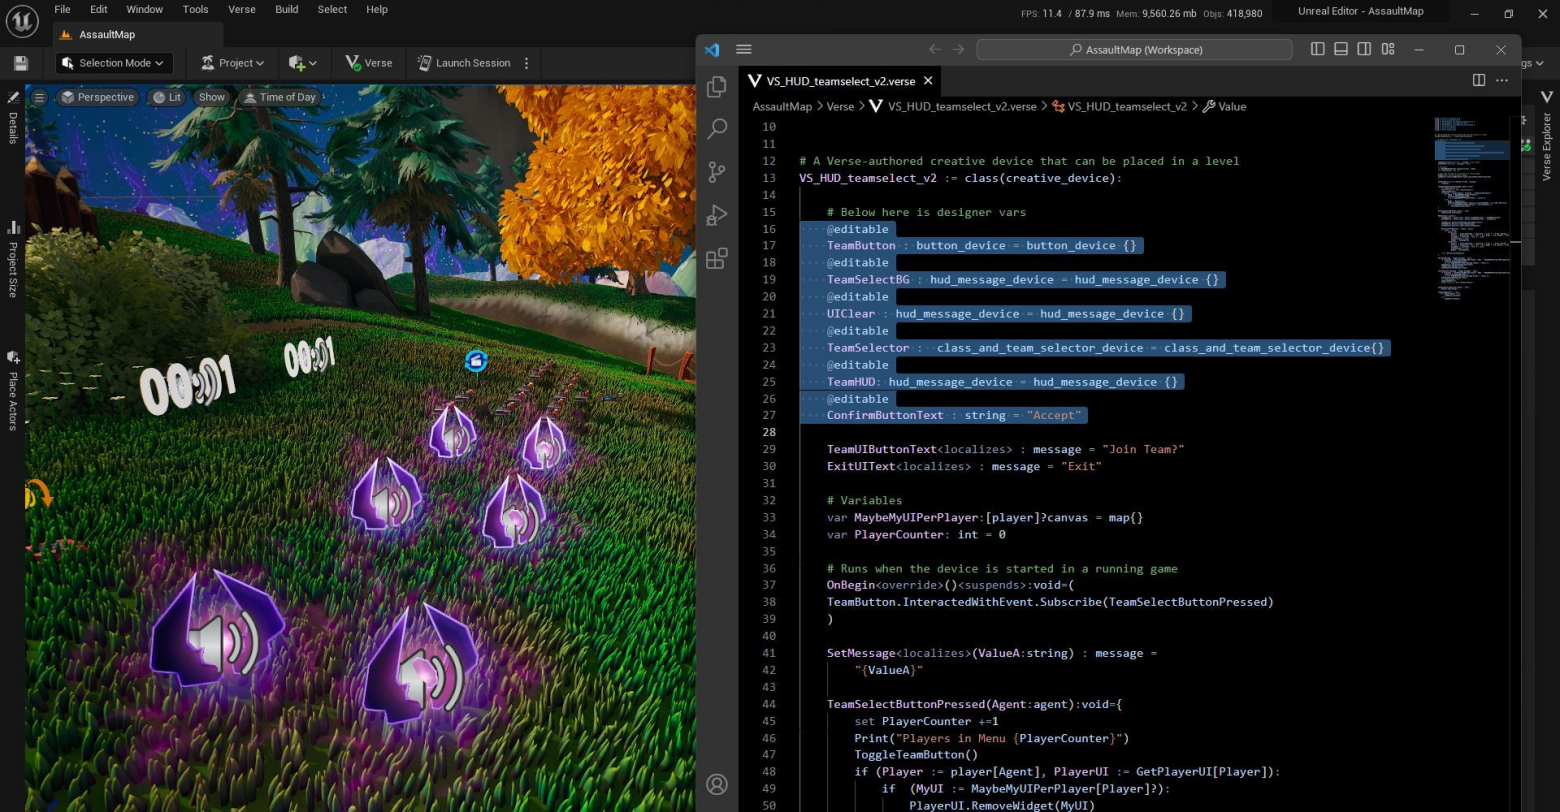Open the Search panel in VS Code

point(716,129)
